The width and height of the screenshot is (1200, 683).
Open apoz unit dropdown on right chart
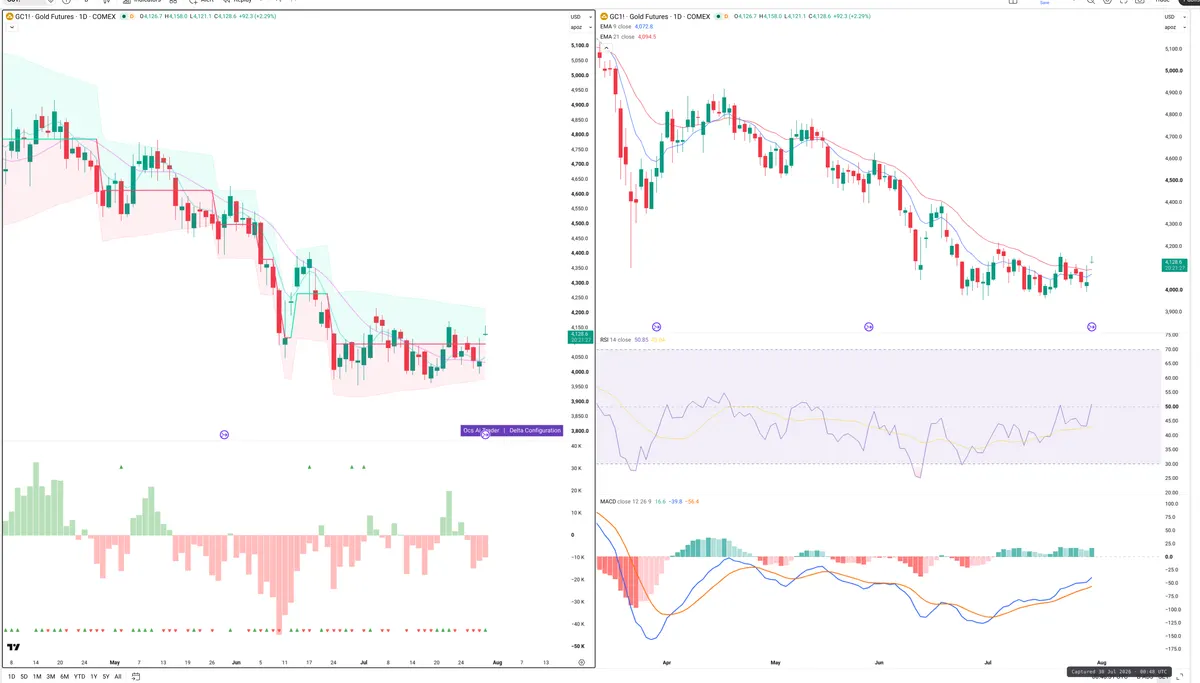point(1174,27)
